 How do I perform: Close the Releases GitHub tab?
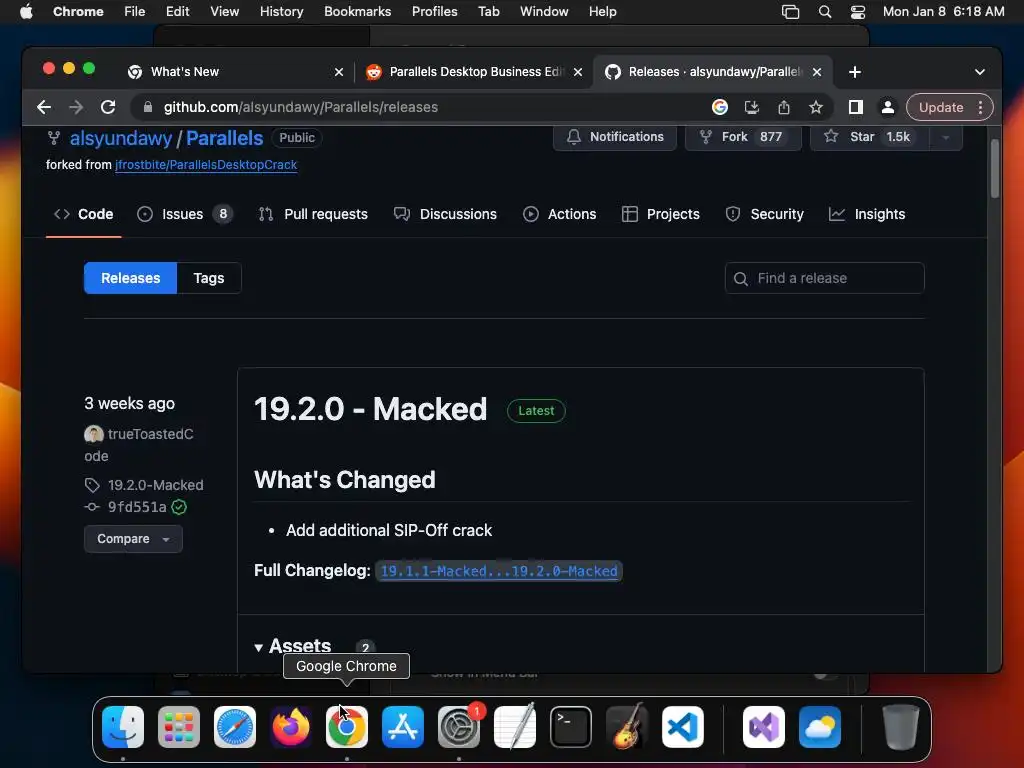click(816, 72)
